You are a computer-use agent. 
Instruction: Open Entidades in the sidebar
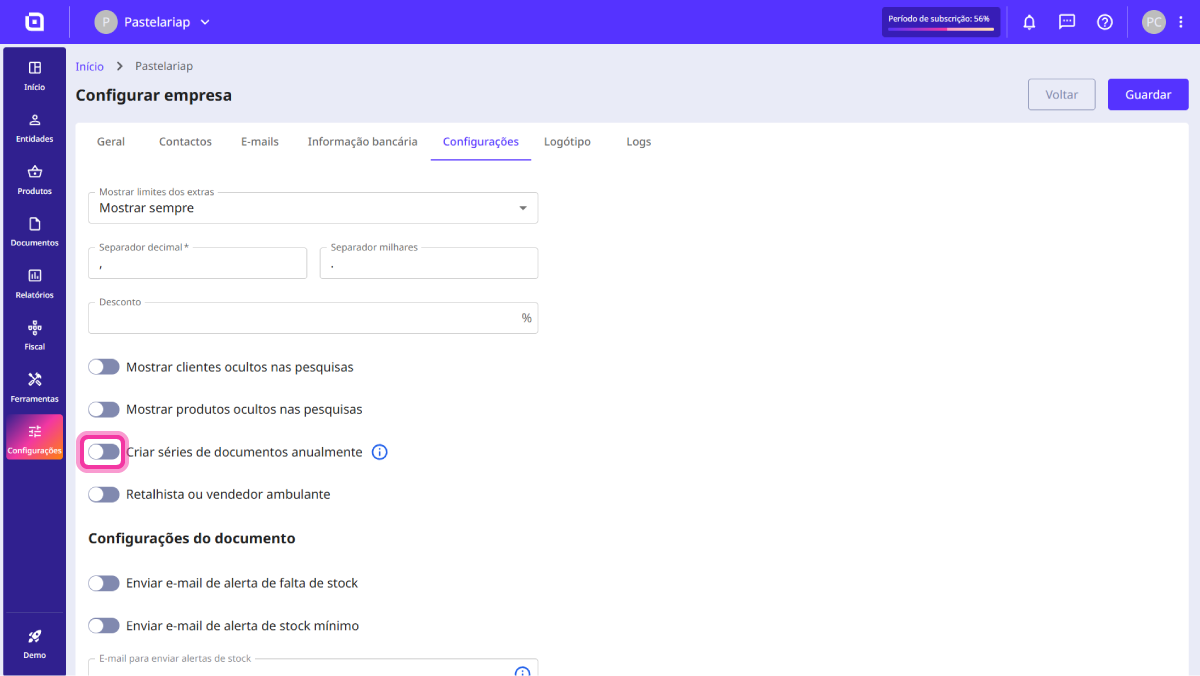coord(35,127)
